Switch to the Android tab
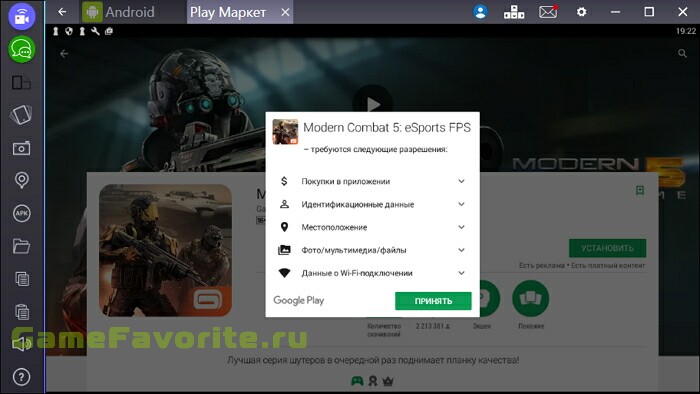Screen dimensions: 700x394 119,12
